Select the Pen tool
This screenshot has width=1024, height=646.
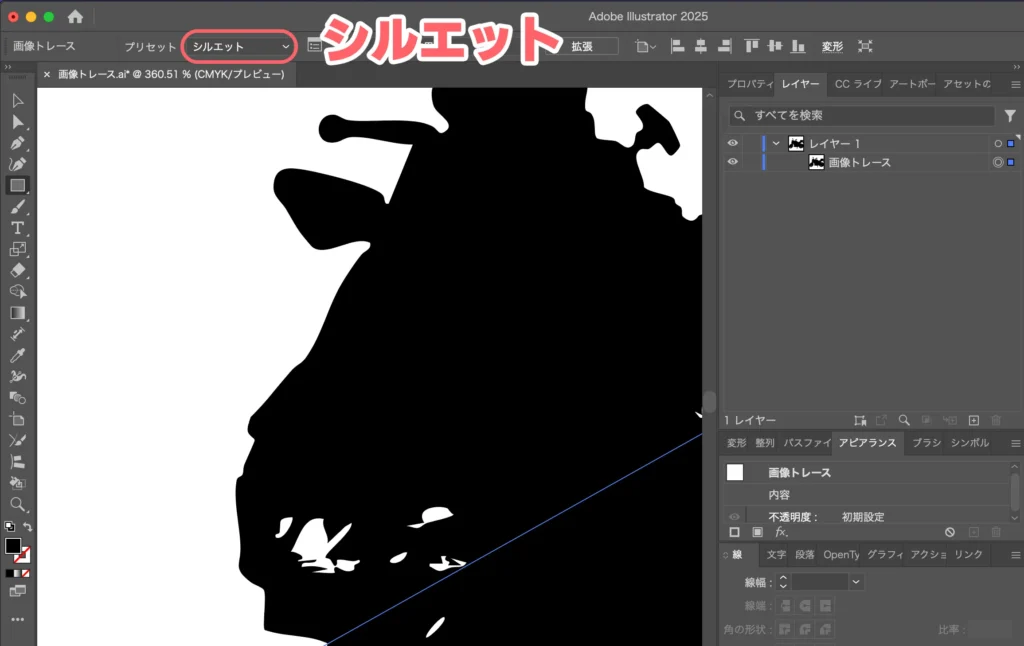17,143
